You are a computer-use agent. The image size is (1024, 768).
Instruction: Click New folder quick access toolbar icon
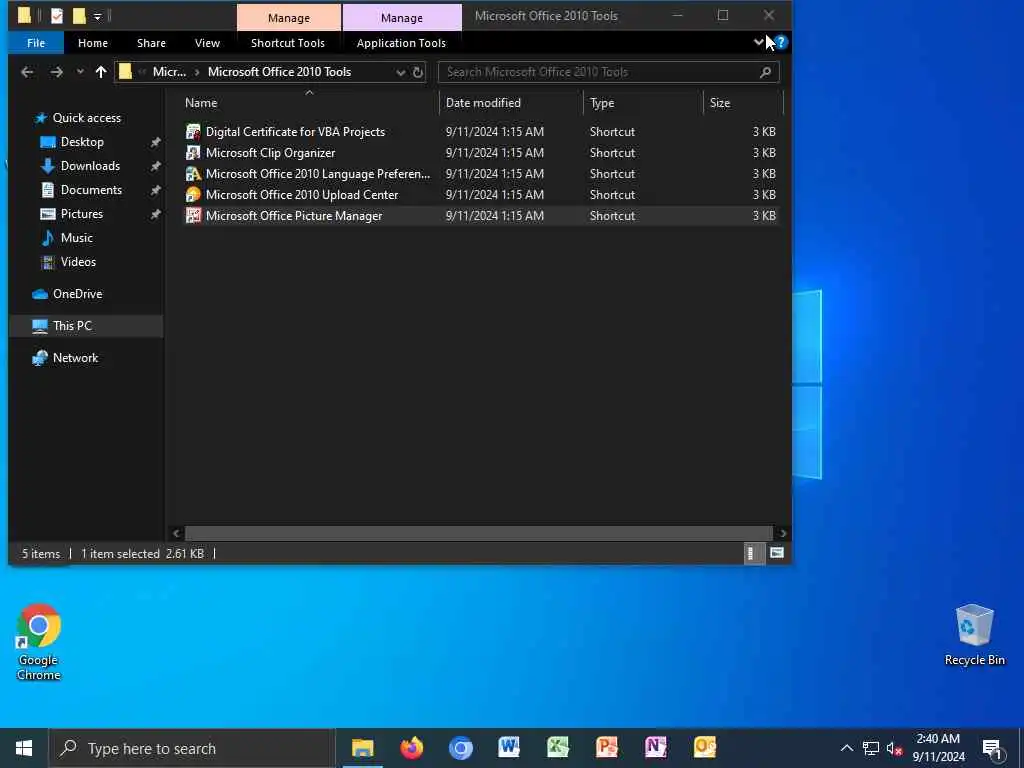pos(79,16)
